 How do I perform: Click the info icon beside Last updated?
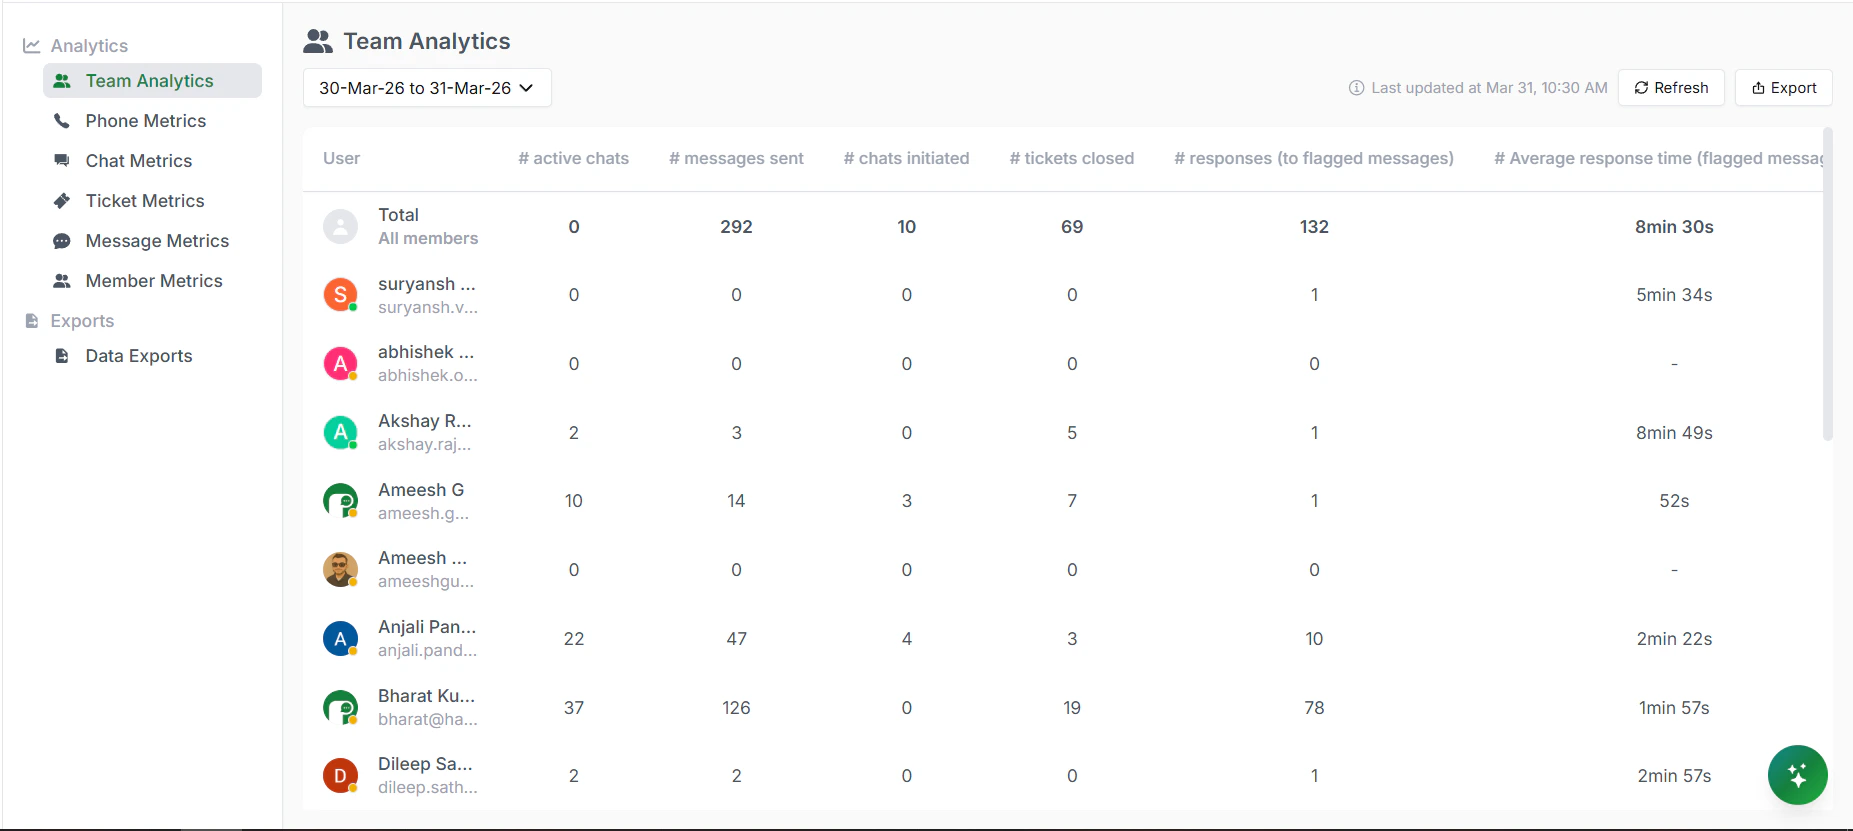tap(1356, 88)
